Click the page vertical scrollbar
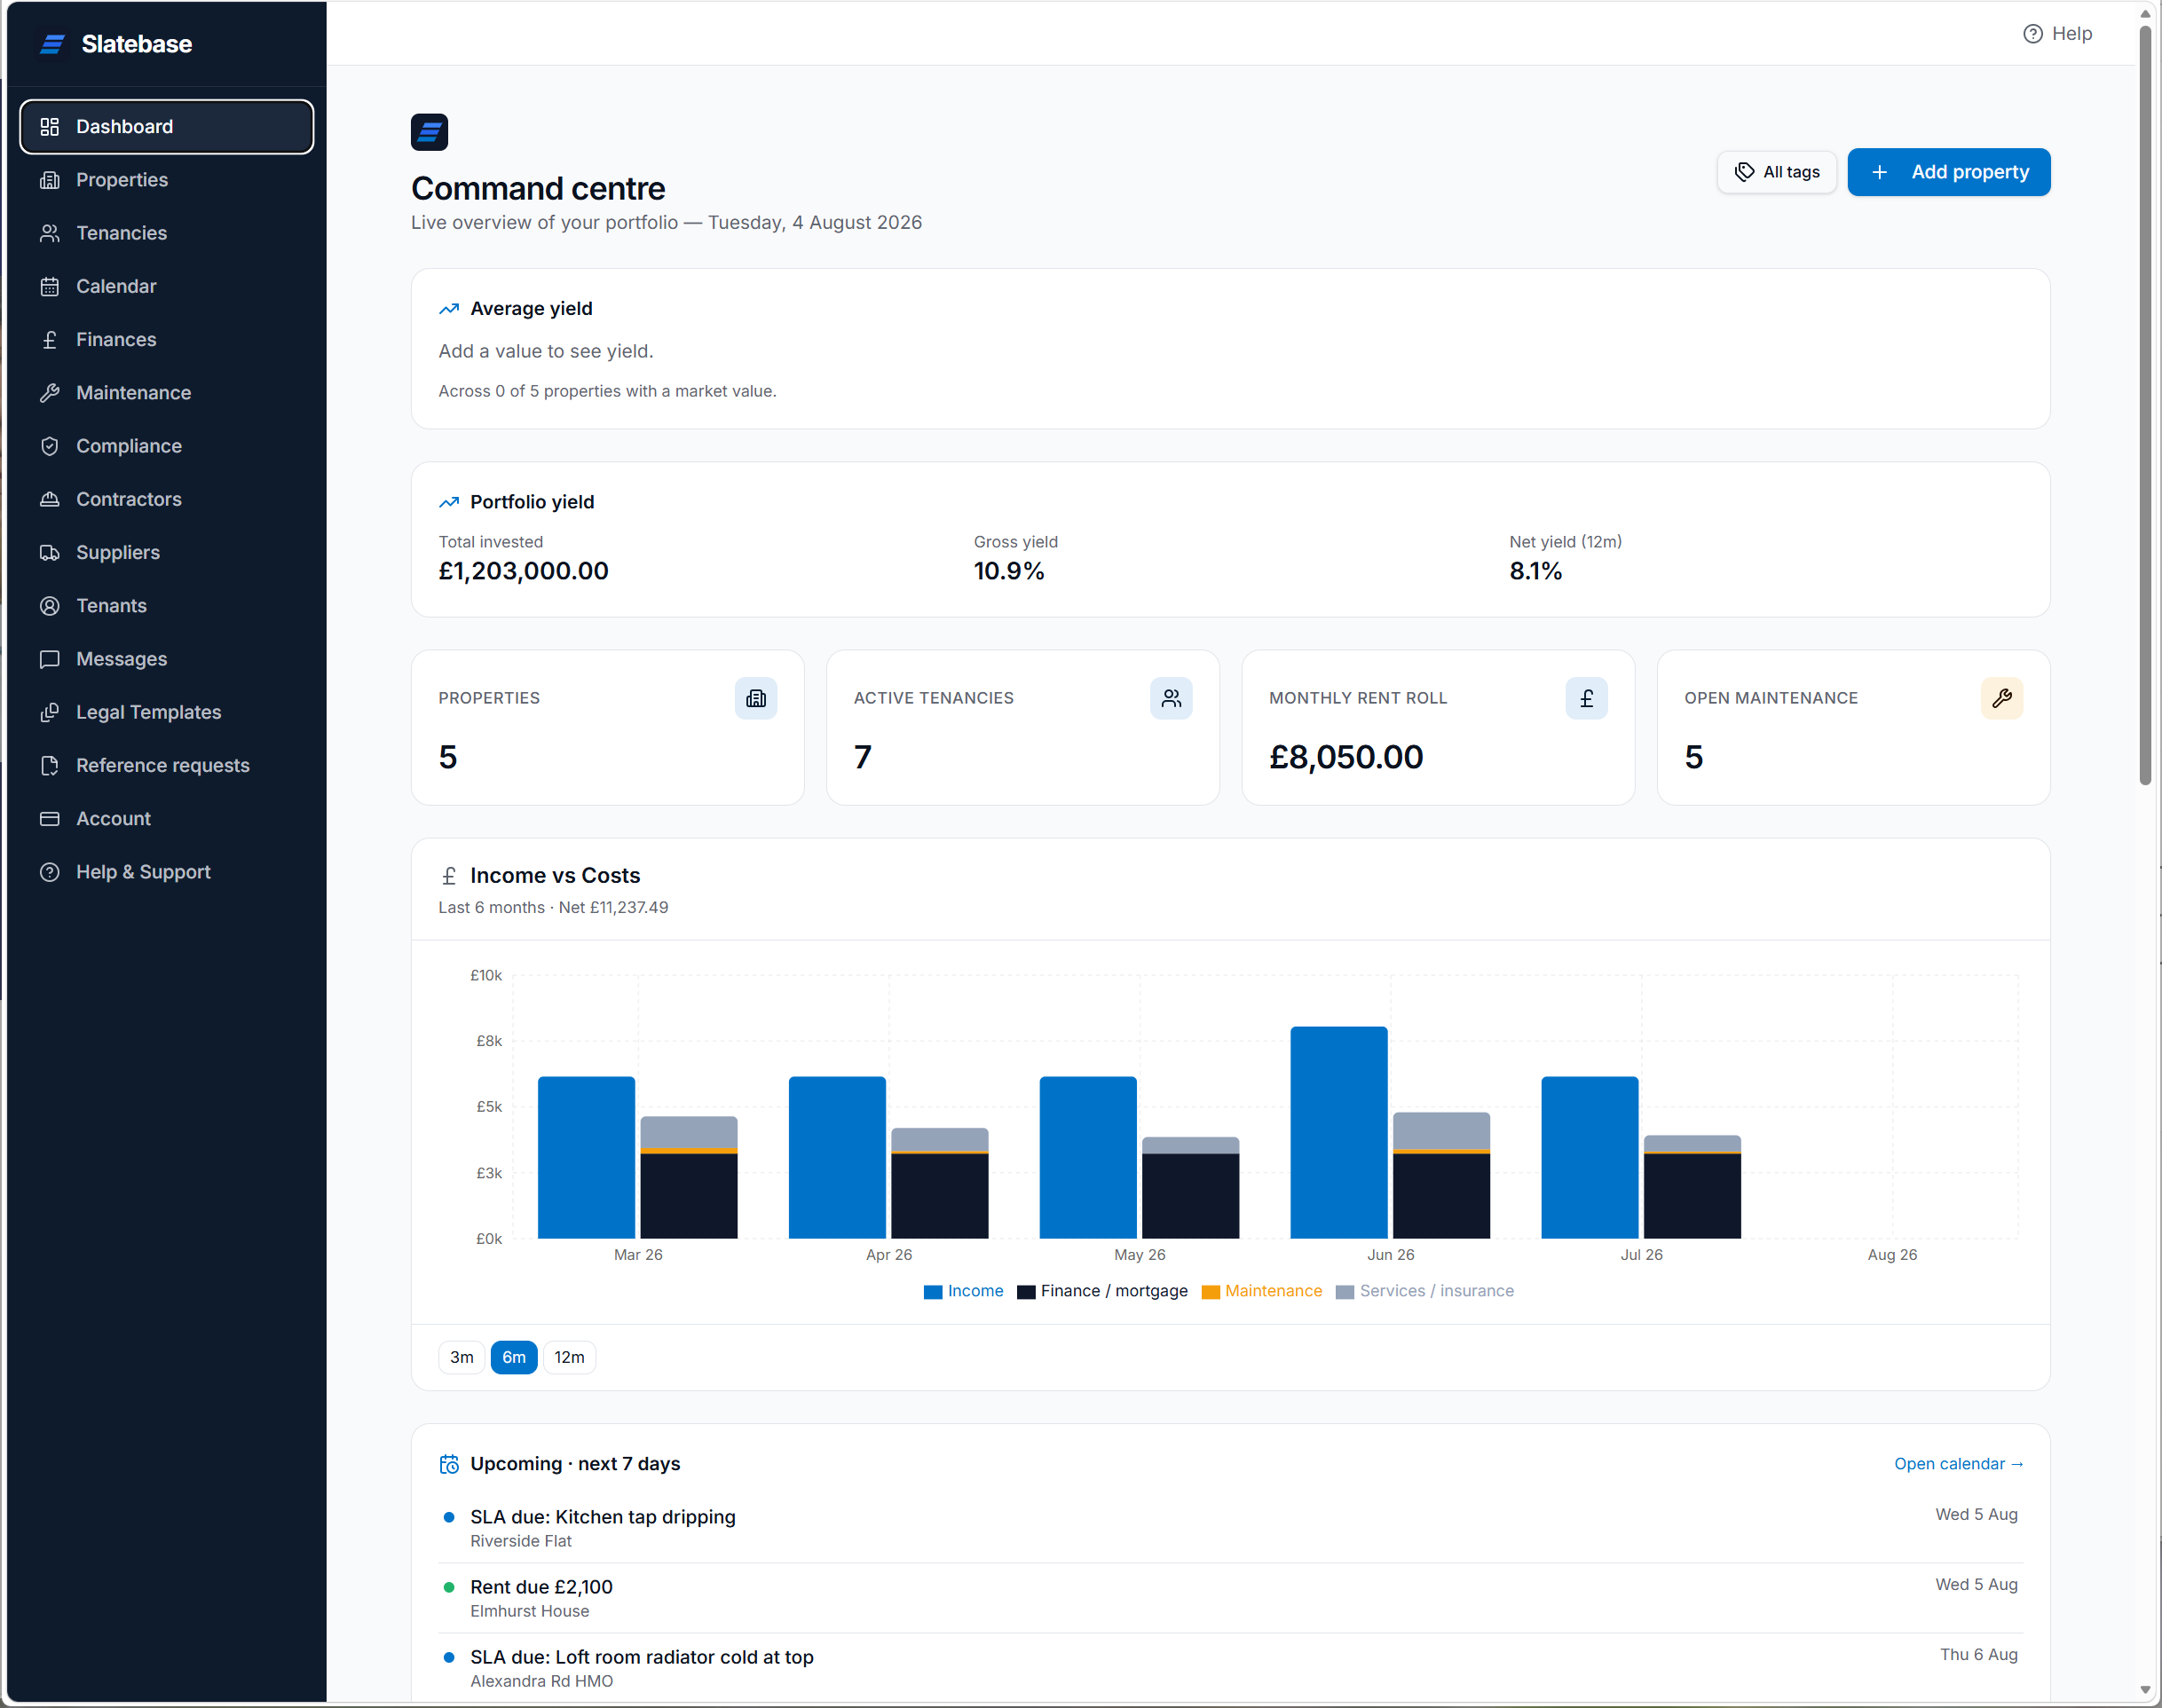The image size is (2162, 1708). (2144, 403)
